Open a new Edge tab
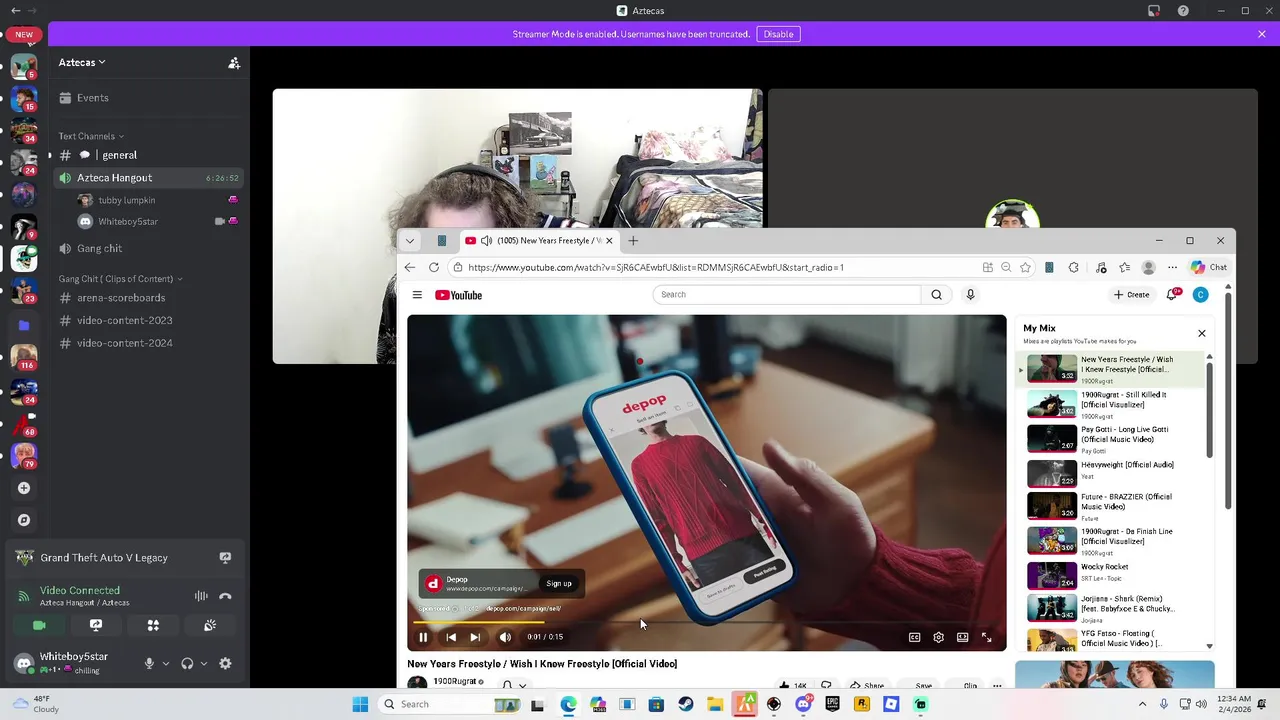The width and height of the screenshot is (1280, 720). (x=633, y=241)
